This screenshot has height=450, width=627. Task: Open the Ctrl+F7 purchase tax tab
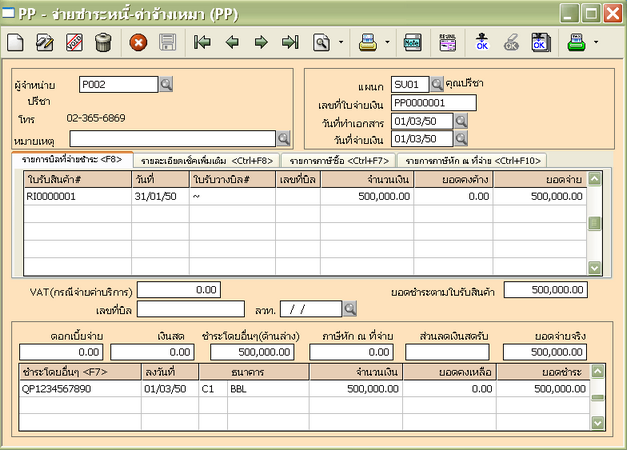pyautogui.click(x=338, y=159)
